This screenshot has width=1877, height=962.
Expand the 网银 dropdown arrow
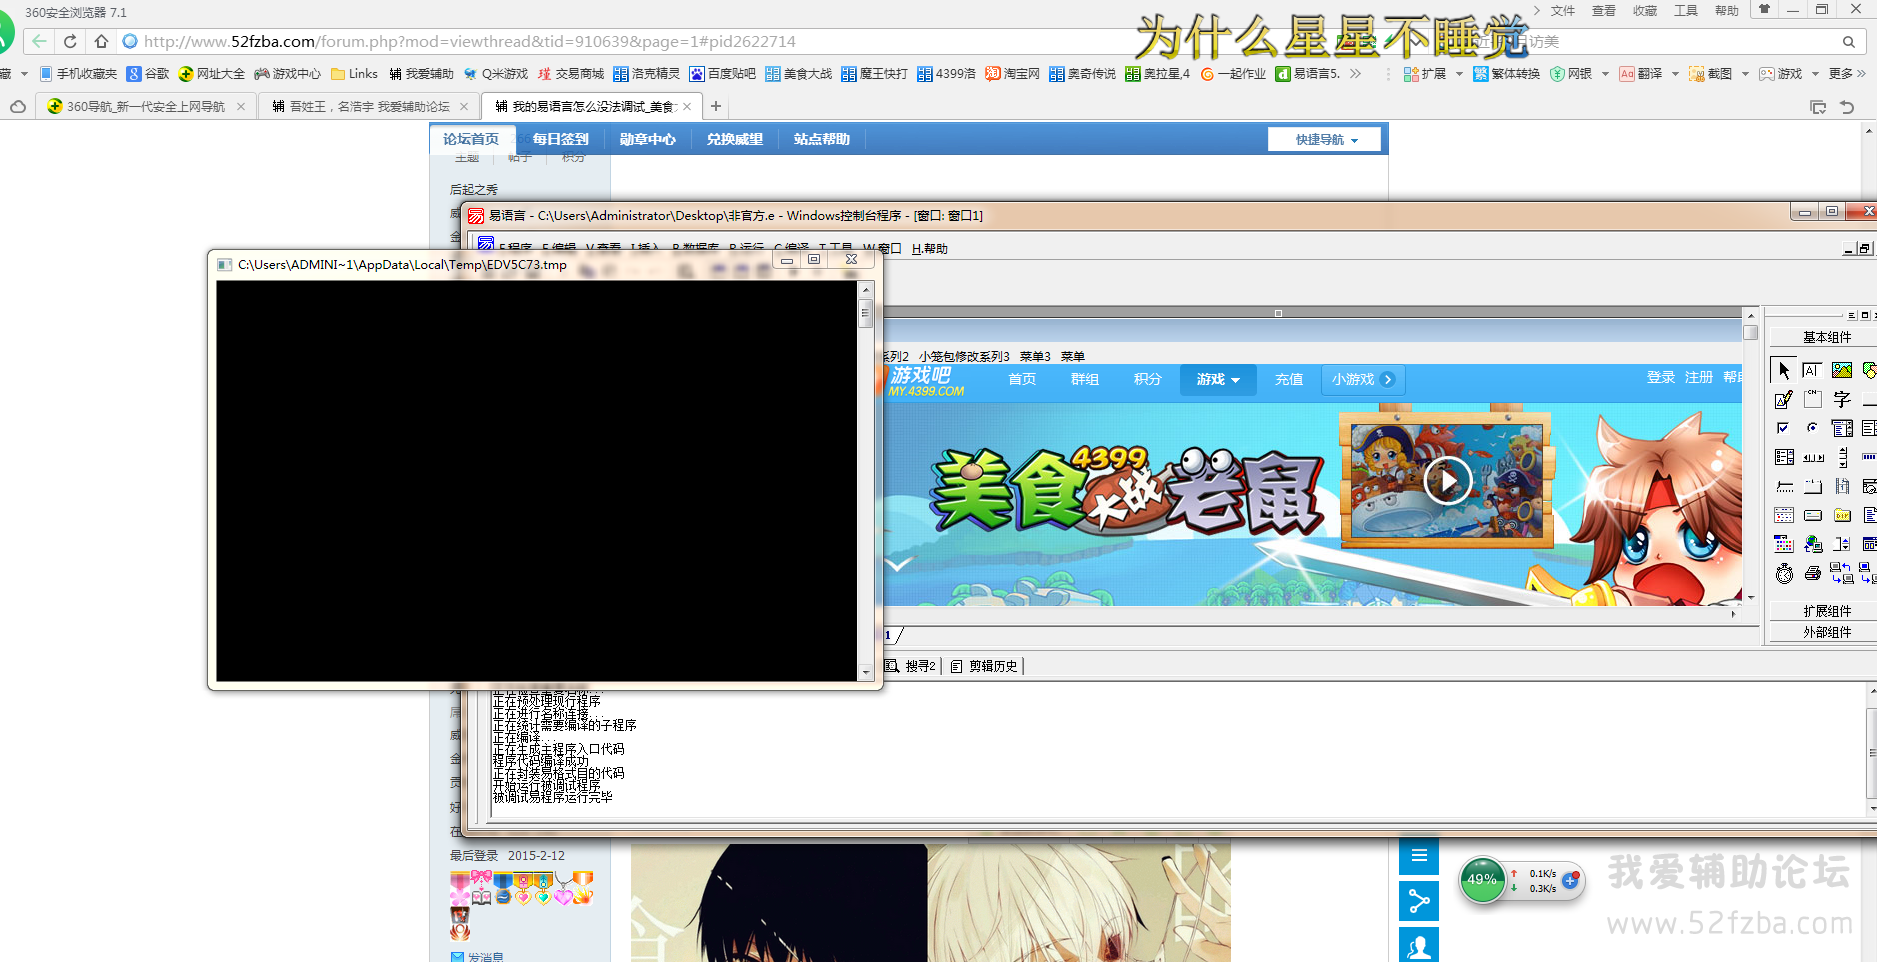coord(1605,74)
